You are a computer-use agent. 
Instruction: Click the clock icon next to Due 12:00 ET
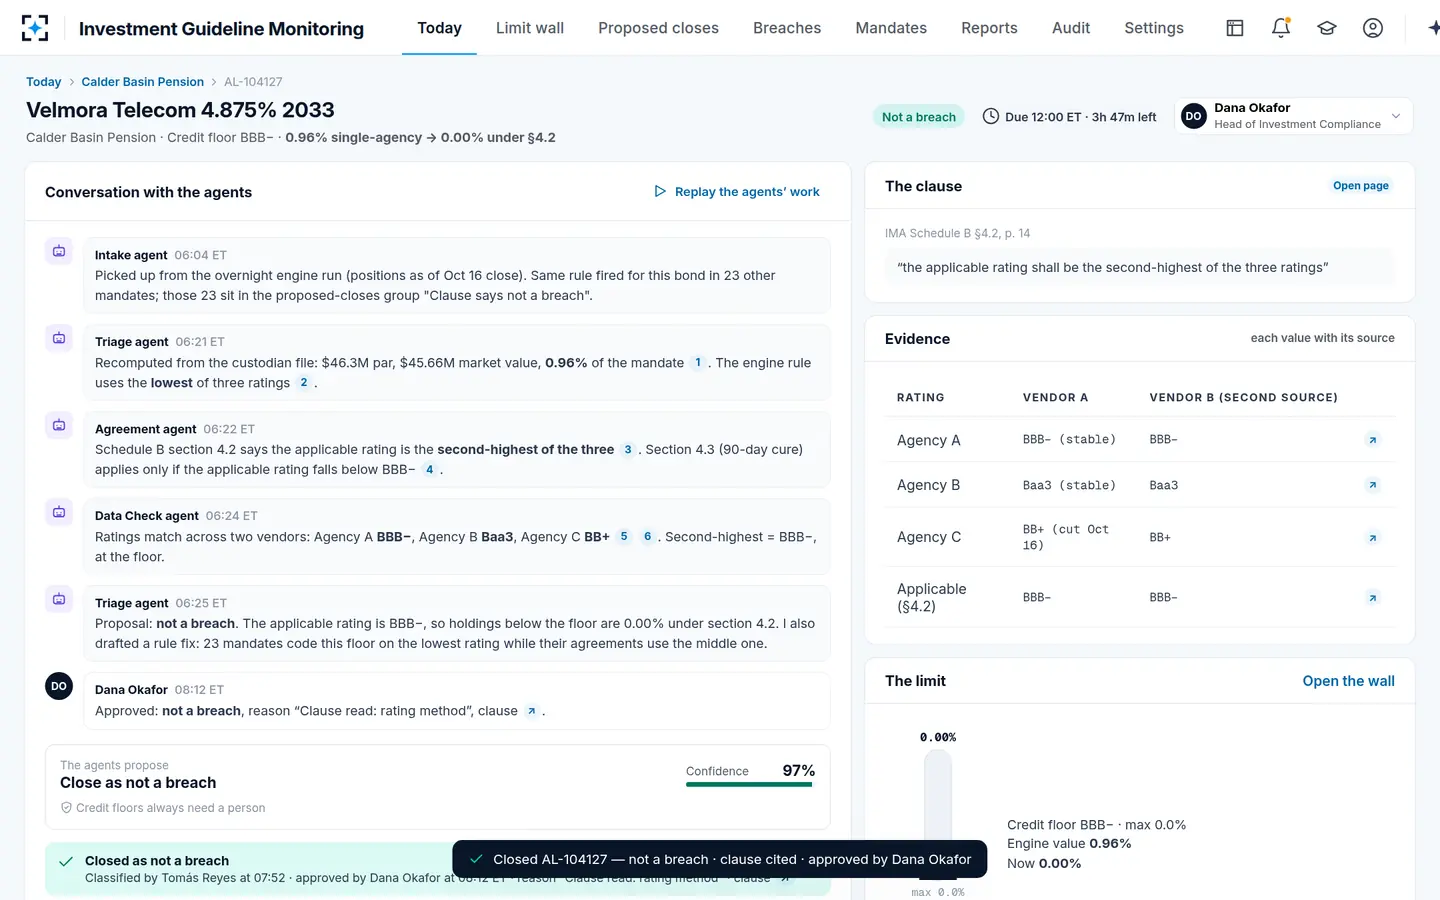[990, 116]
